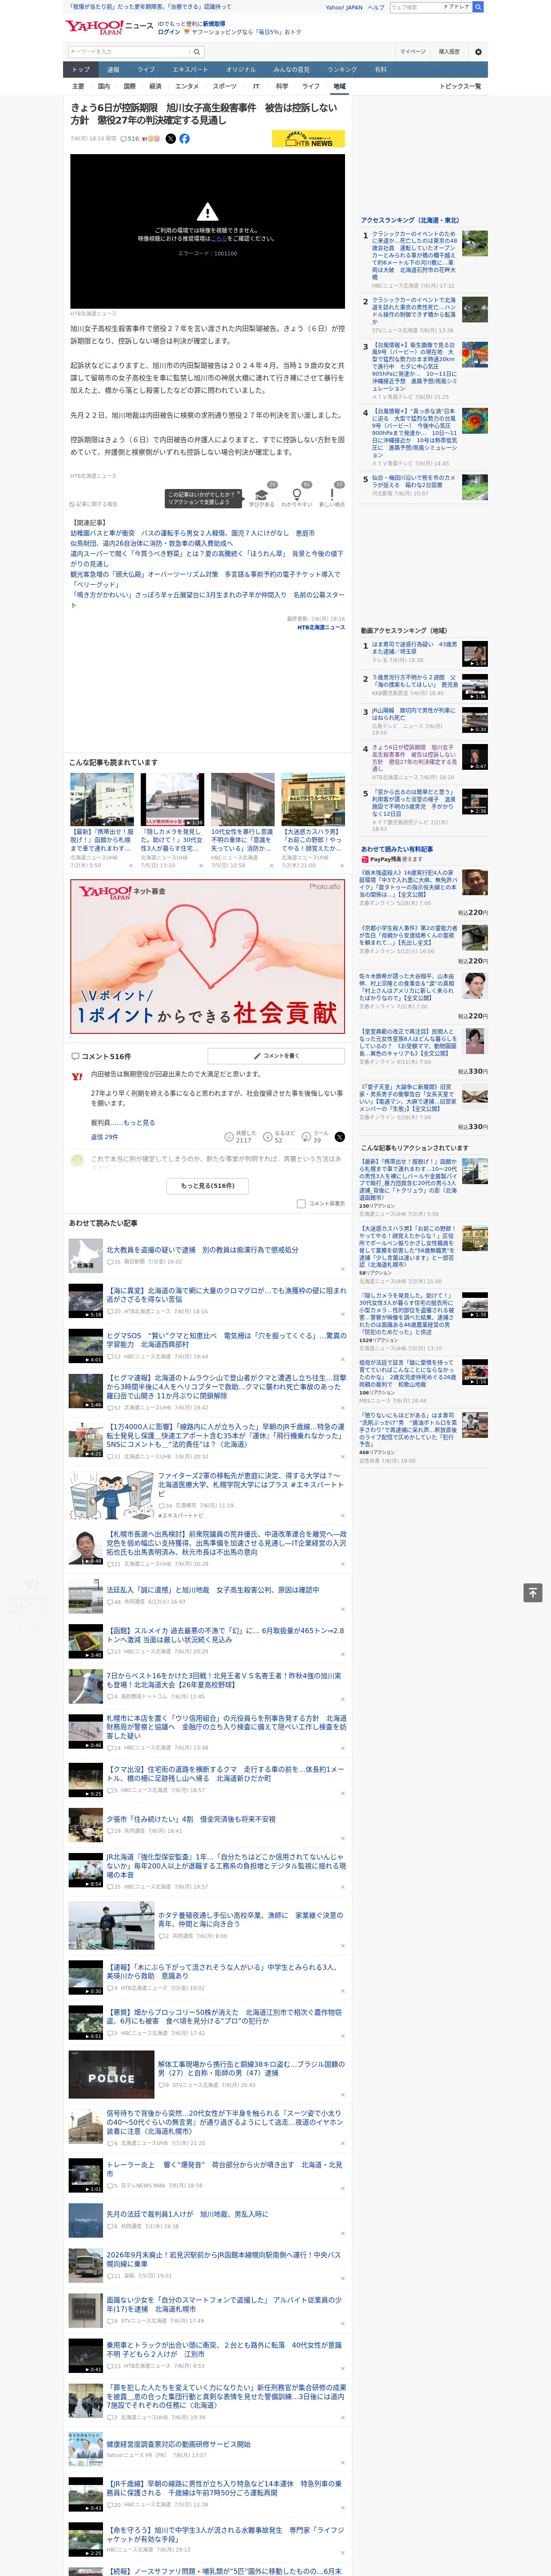Open the ファイターズ2軍の移転先 article
Image resolution: width=551 pixels, height=2576 pixels.
pos(250,1486)
